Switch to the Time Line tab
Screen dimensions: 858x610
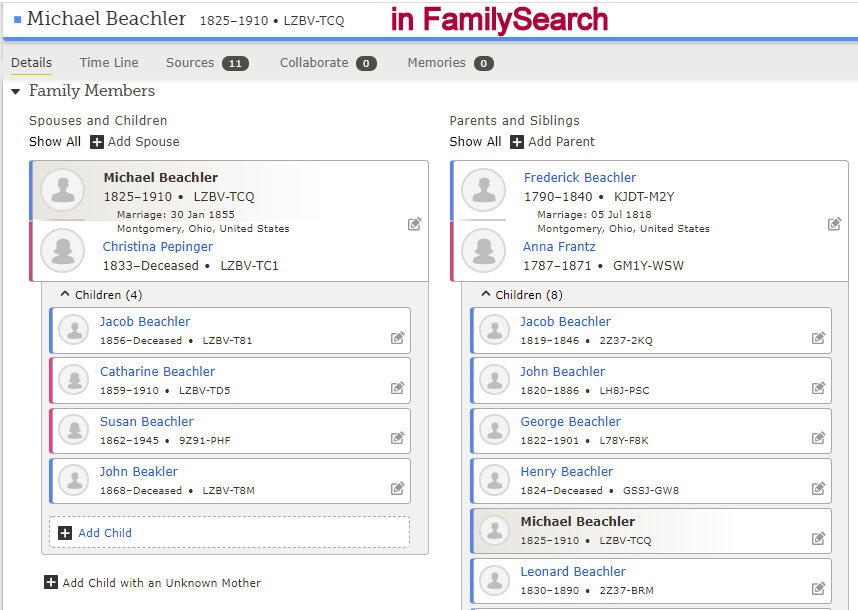coord(109,63)
